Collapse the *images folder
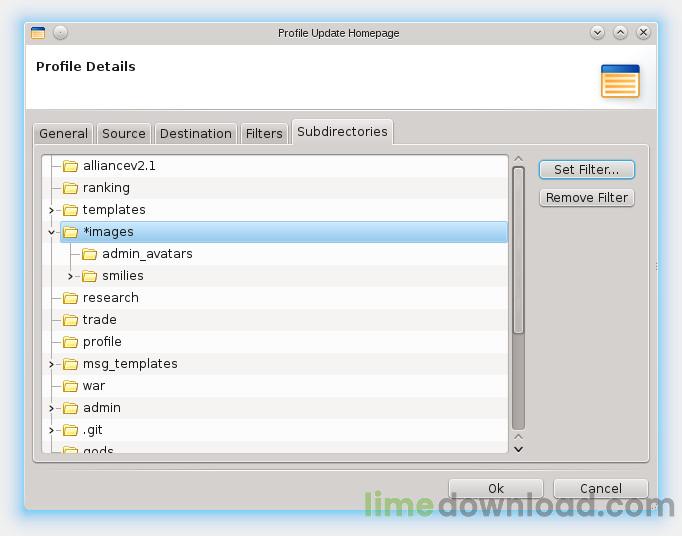682x536 pixels. click(x=51, y=232)
